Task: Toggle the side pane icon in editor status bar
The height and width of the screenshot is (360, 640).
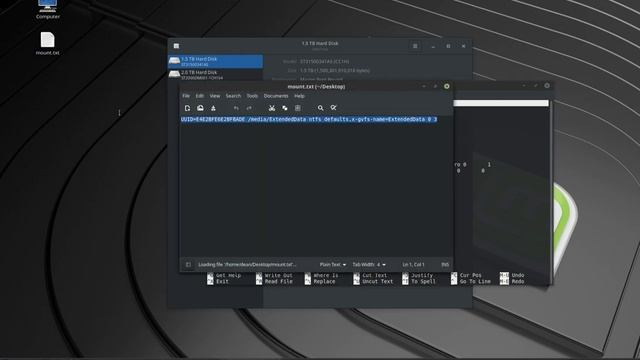Action: coord(188,264)
